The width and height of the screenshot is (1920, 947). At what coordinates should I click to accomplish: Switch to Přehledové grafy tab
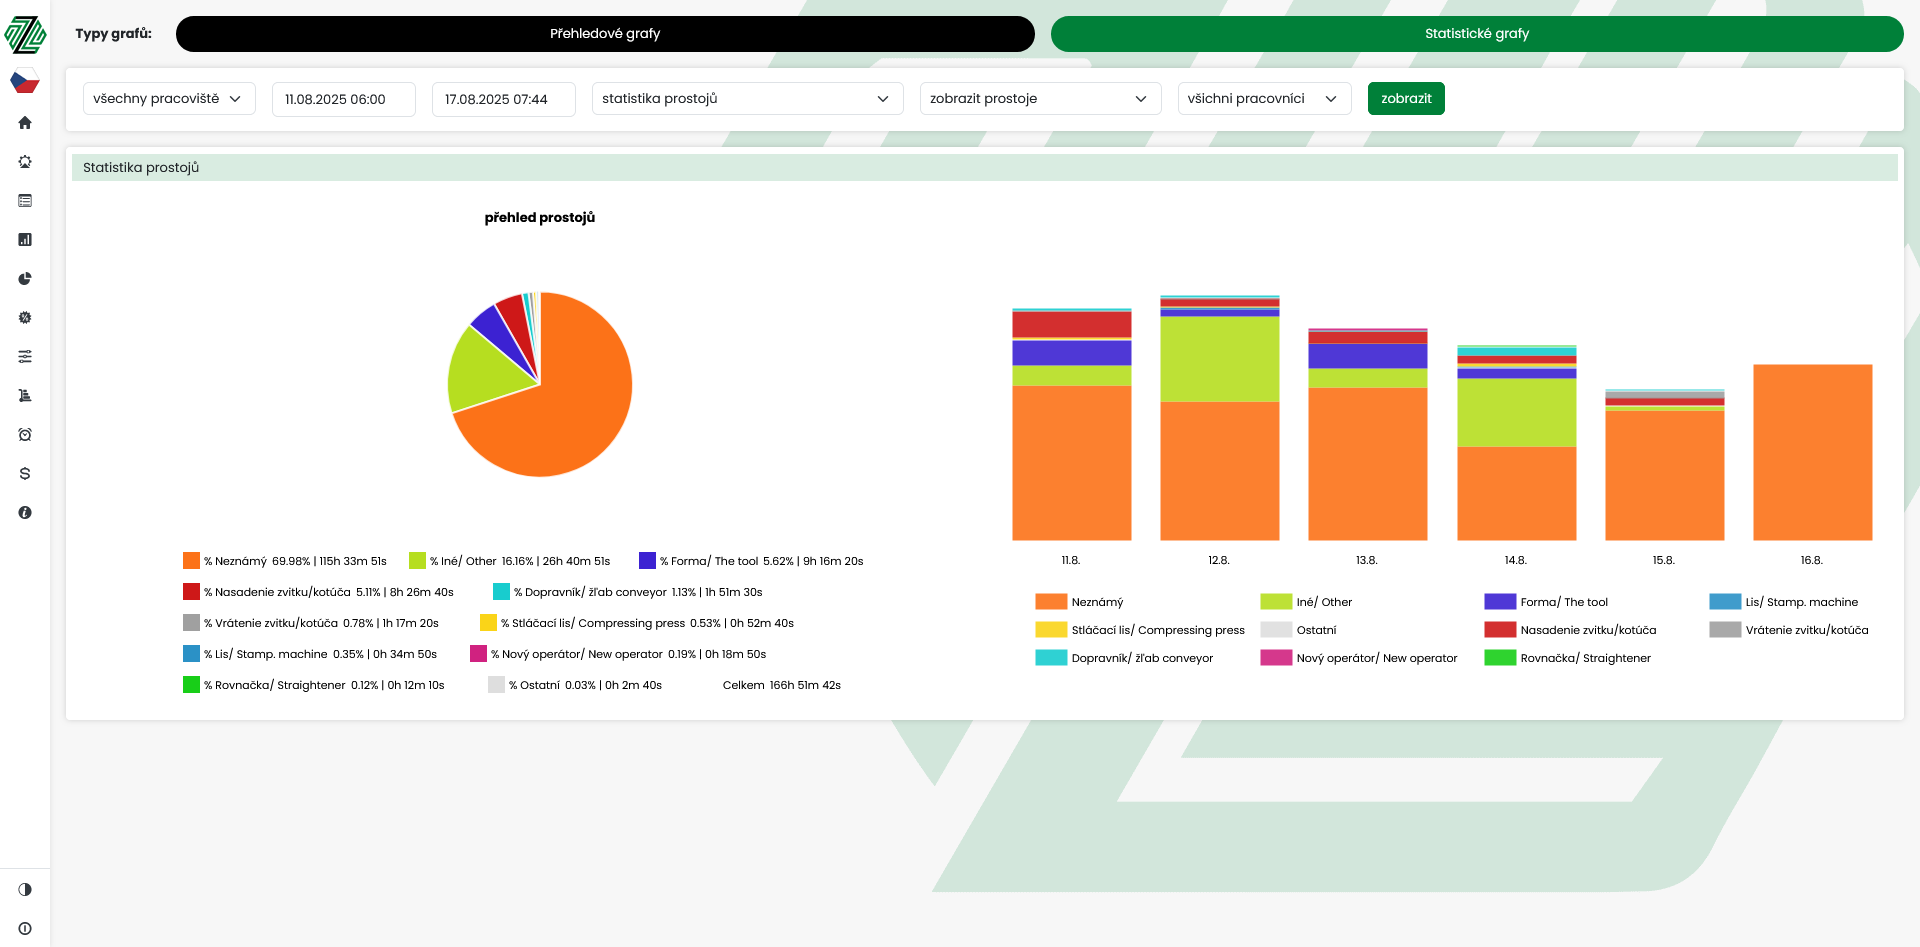pyautogui.click(x=605, y=34)
